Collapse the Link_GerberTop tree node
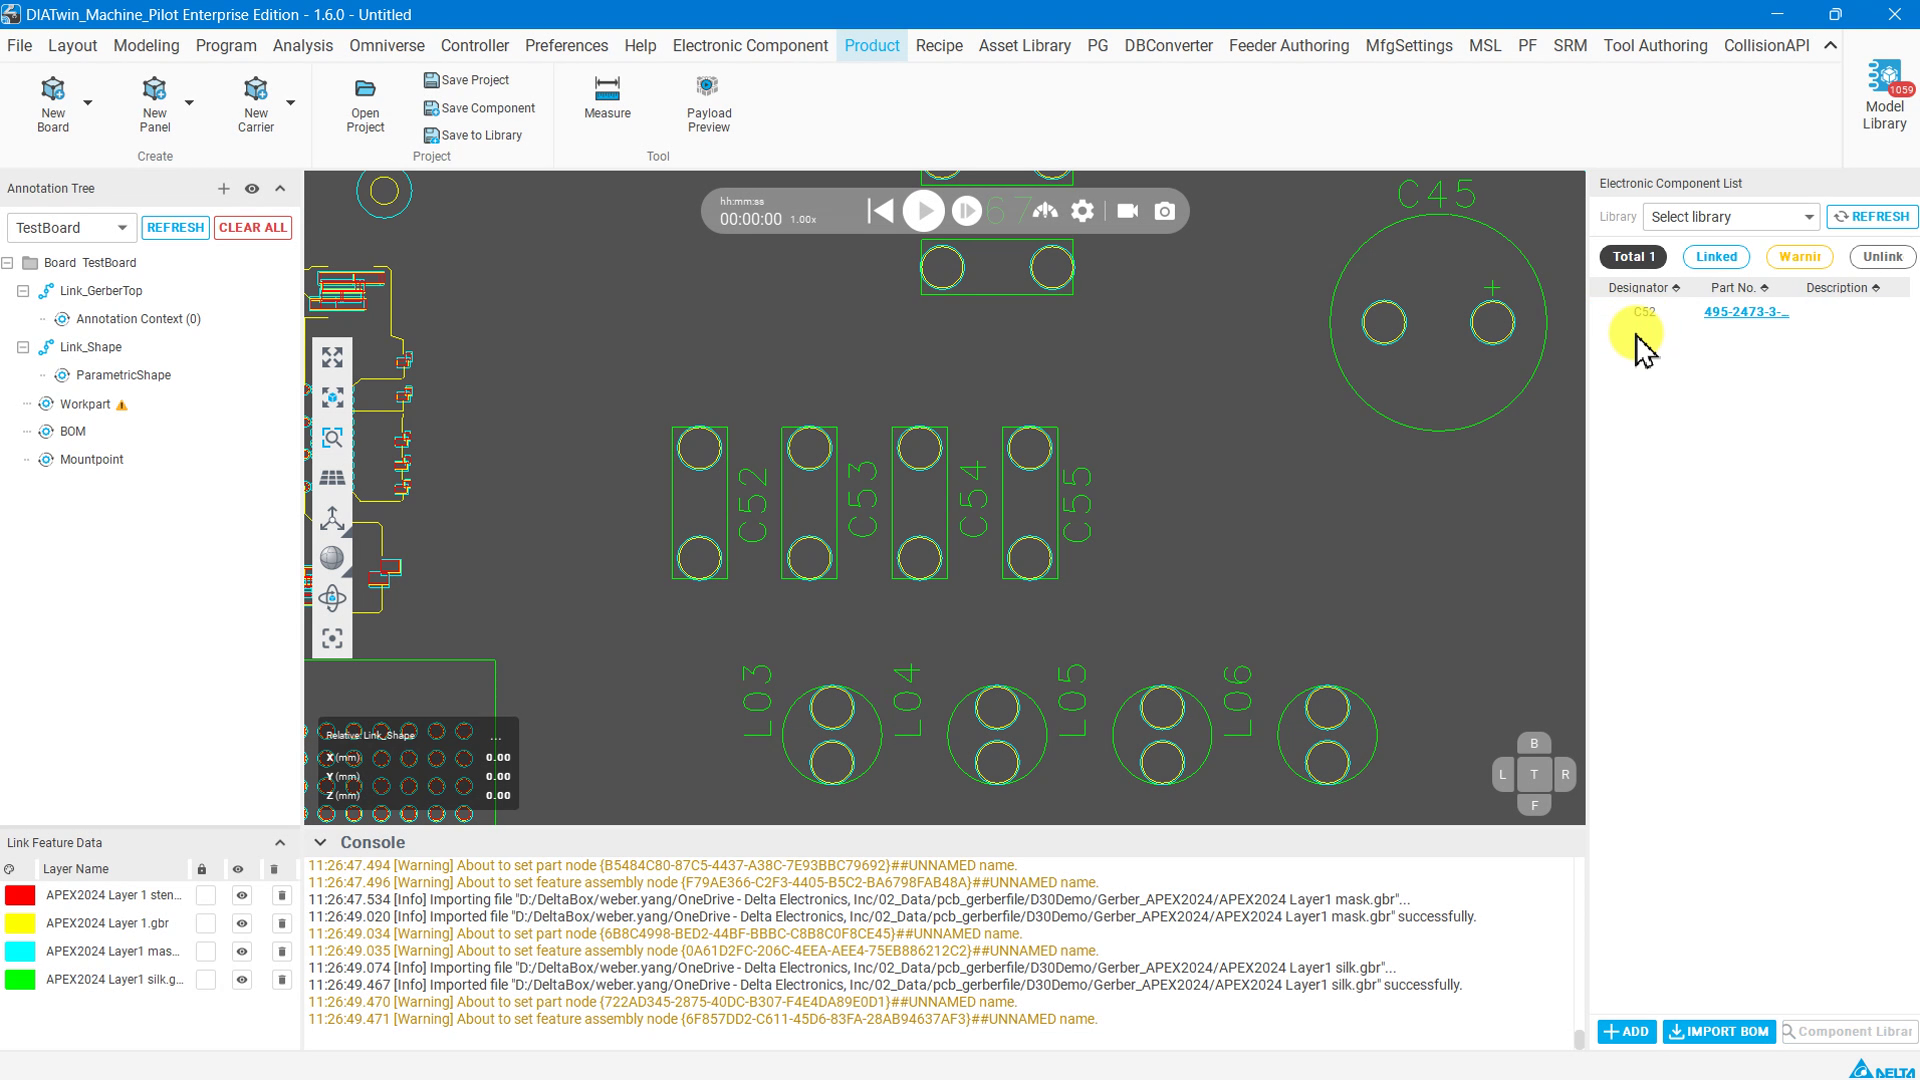This screenshot has height=1080, width=1920. (23, 291)
